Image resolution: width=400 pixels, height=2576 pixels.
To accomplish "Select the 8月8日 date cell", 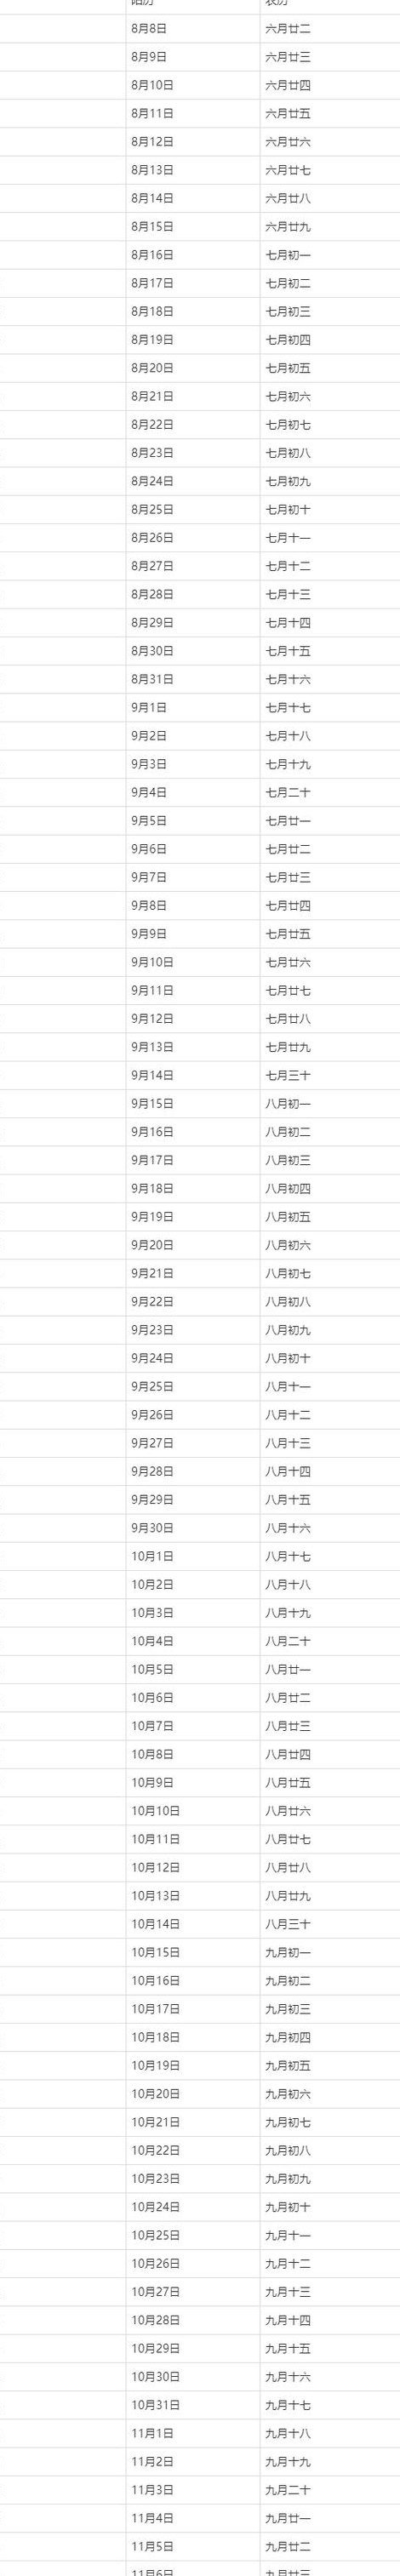I will click(192, 28).
